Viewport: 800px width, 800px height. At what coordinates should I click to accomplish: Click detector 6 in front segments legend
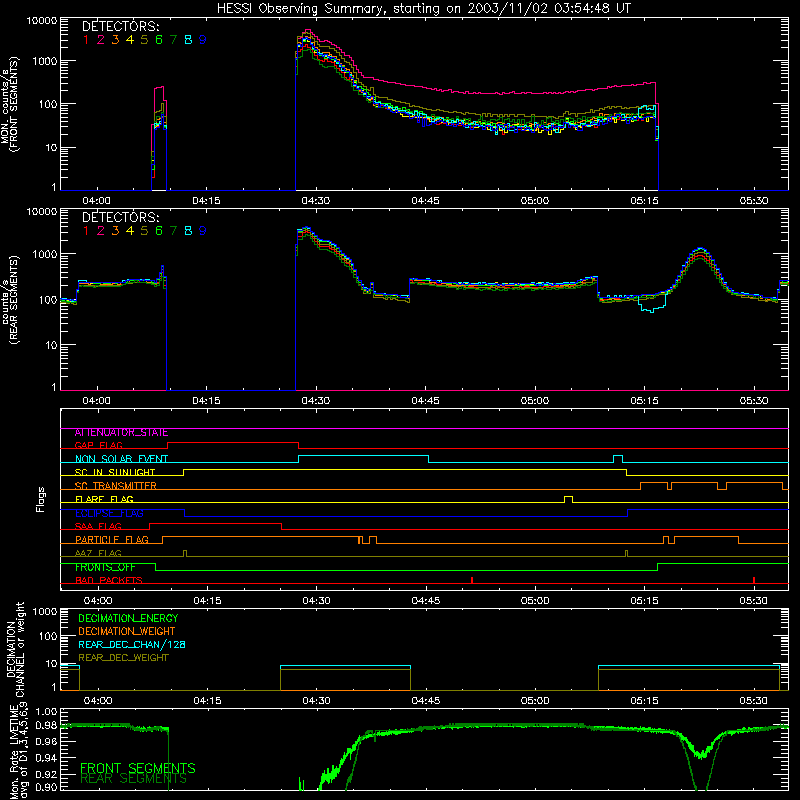point(159,40)
